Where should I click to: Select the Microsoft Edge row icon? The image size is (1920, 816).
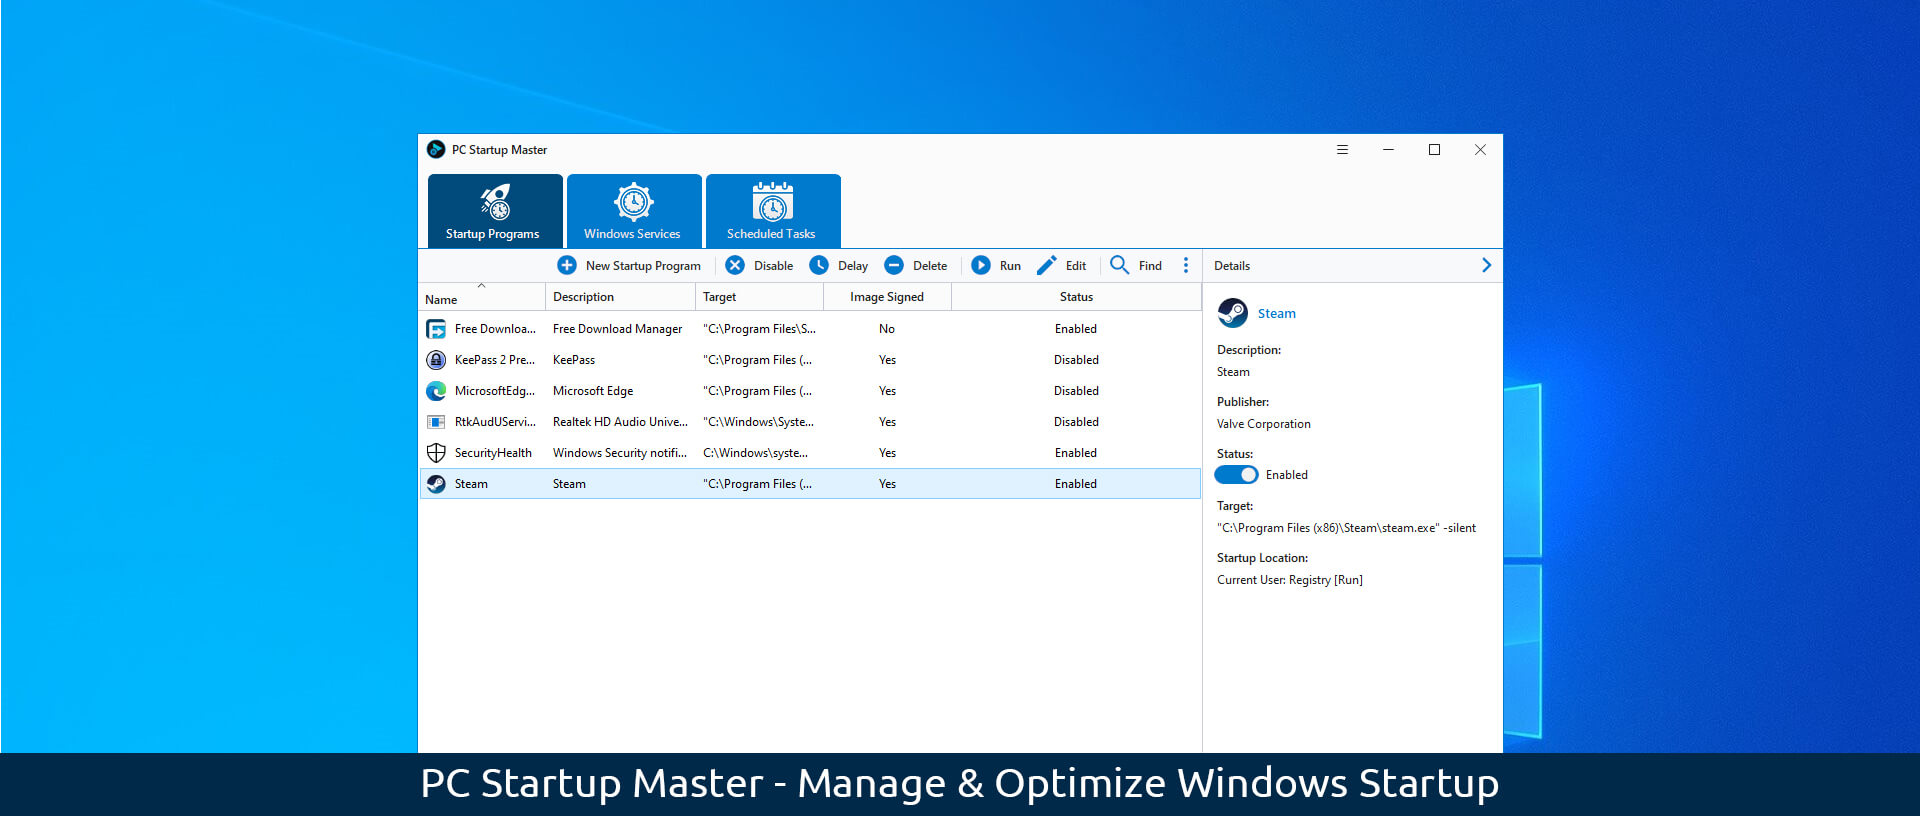(x=436, y=391)
